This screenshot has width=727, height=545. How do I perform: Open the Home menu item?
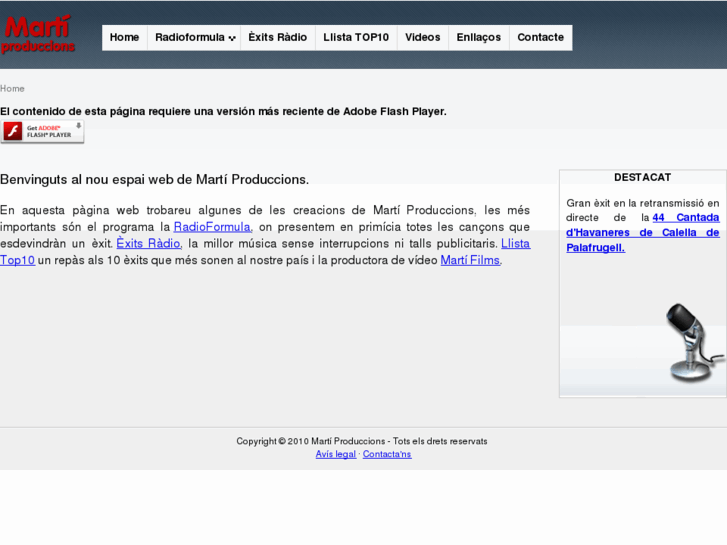coord(124,38)
